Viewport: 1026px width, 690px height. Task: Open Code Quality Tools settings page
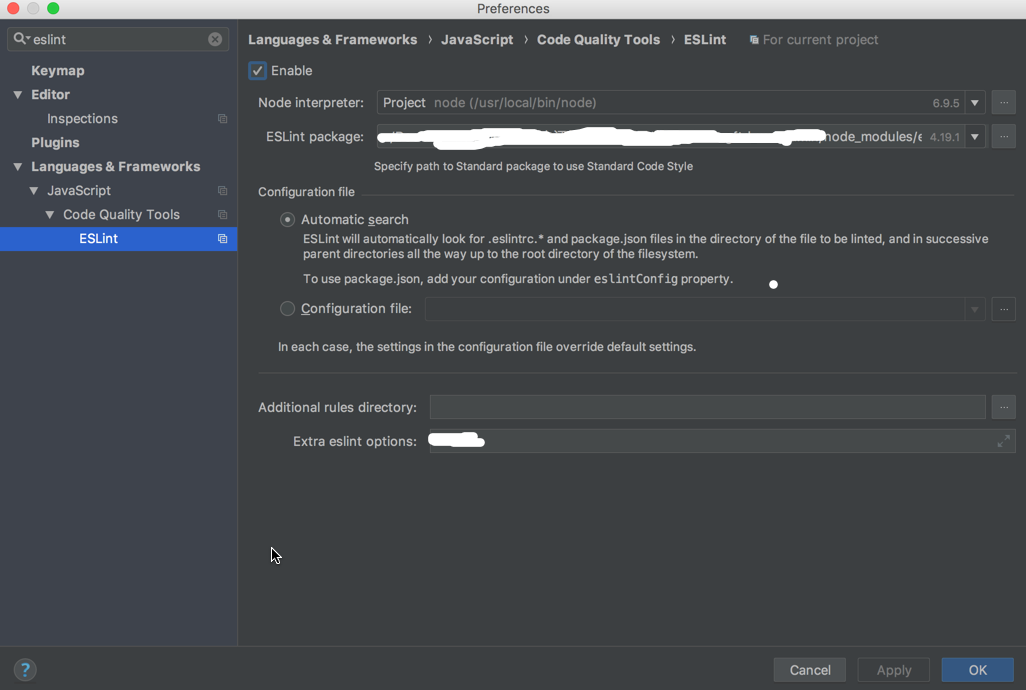click(x=121, y=215)
